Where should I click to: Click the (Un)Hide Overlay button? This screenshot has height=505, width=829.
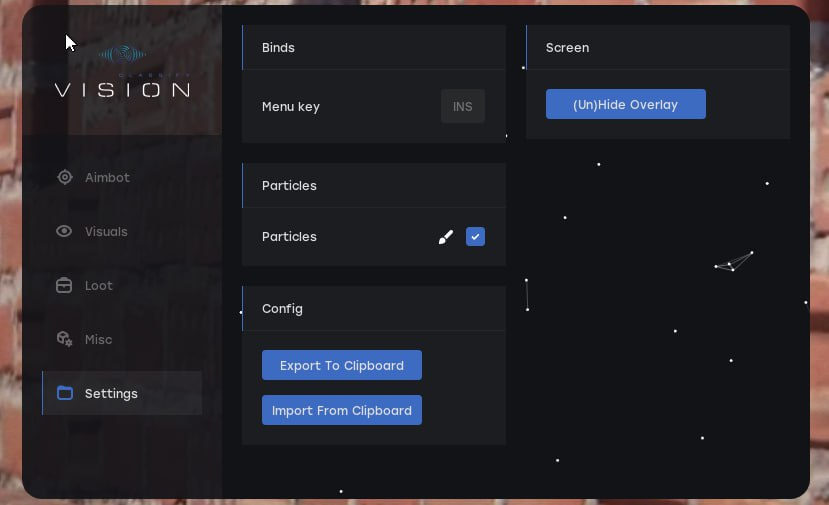(625, 104)
